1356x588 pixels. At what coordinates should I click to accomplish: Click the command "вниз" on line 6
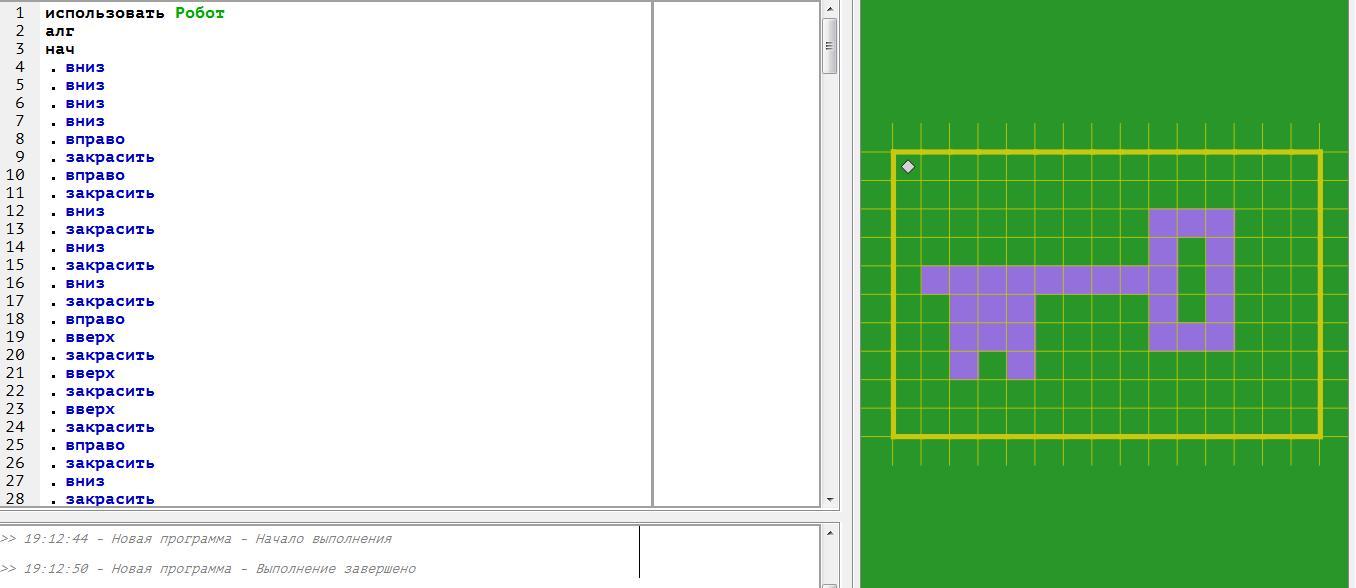(85, 103)
